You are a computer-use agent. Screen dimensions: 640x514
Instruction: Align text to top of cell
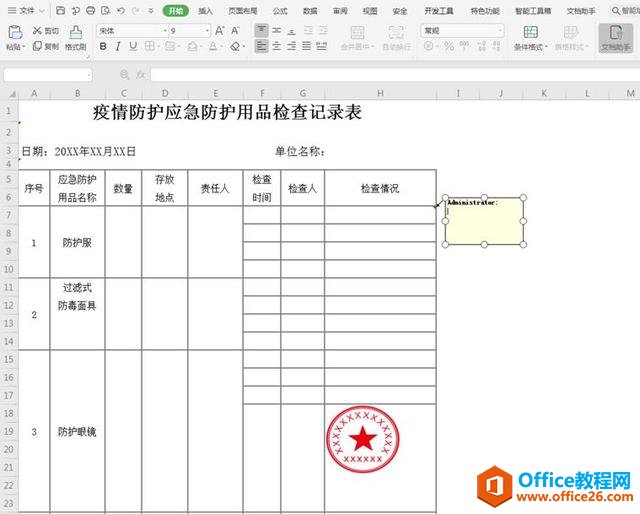262,31
